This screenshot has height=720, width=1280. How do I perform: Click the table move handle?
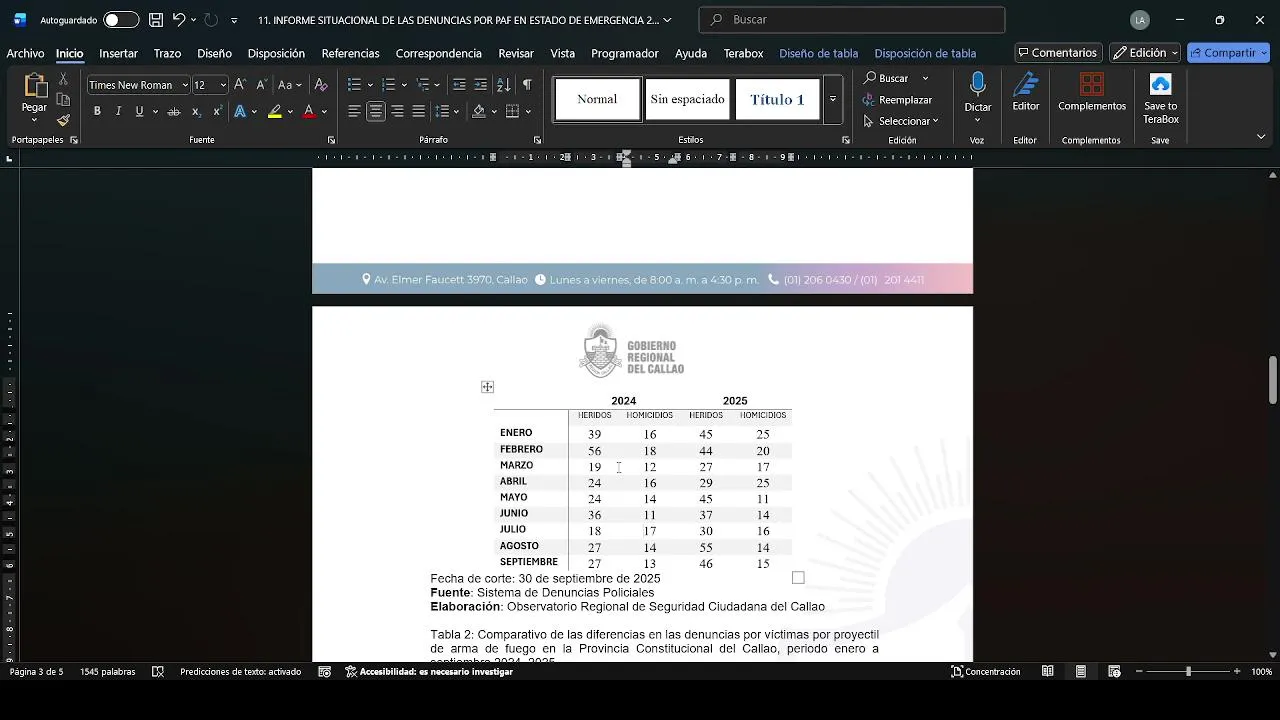[x=487, y=387]
